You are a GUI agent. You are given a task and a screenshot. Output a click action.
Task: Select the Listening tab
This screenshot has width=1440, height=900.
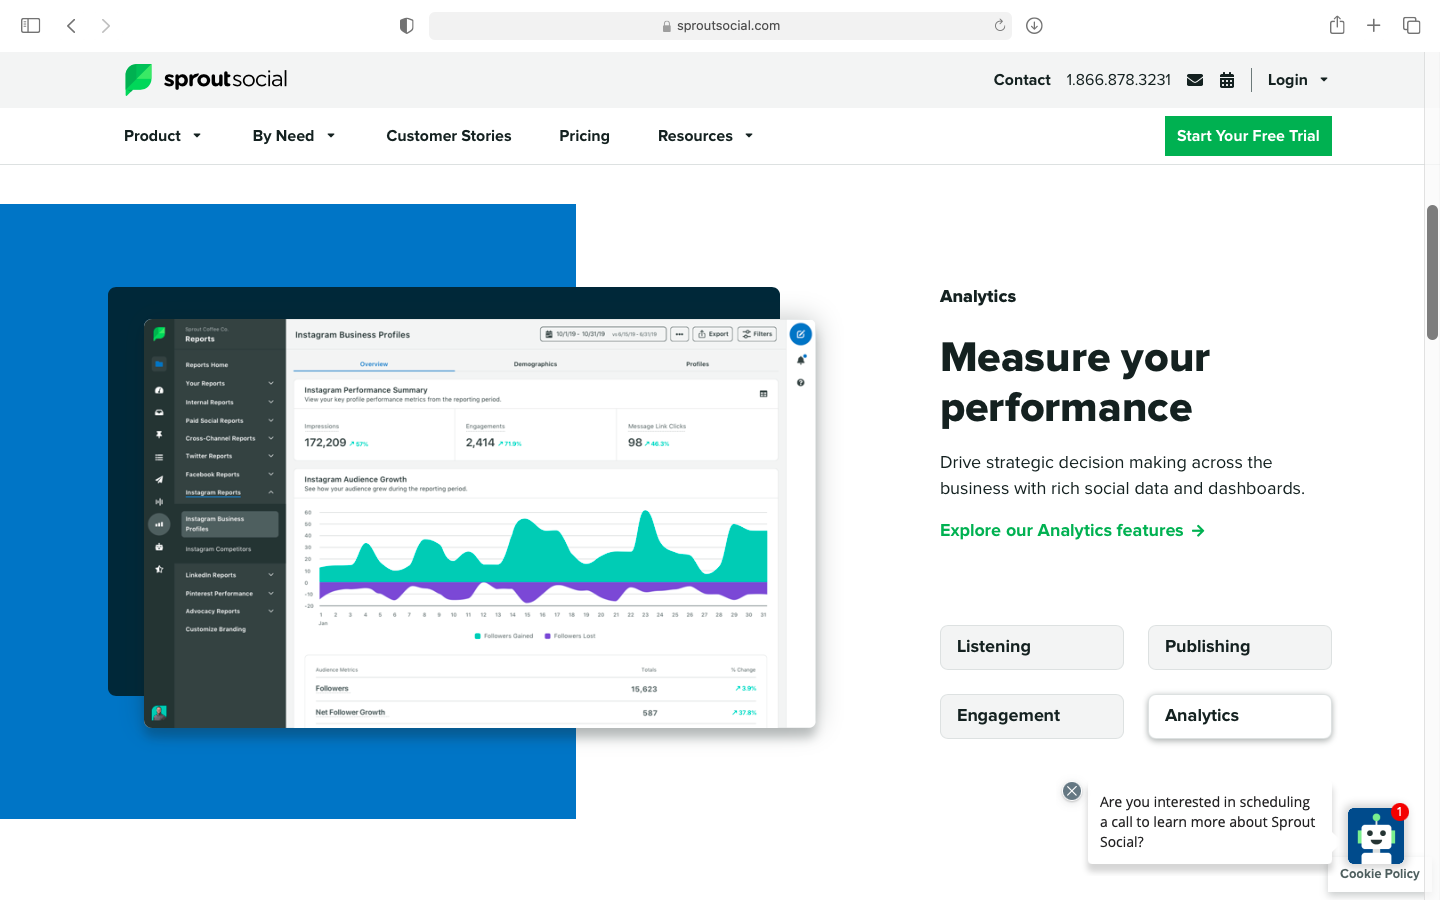click(1032, 647)
